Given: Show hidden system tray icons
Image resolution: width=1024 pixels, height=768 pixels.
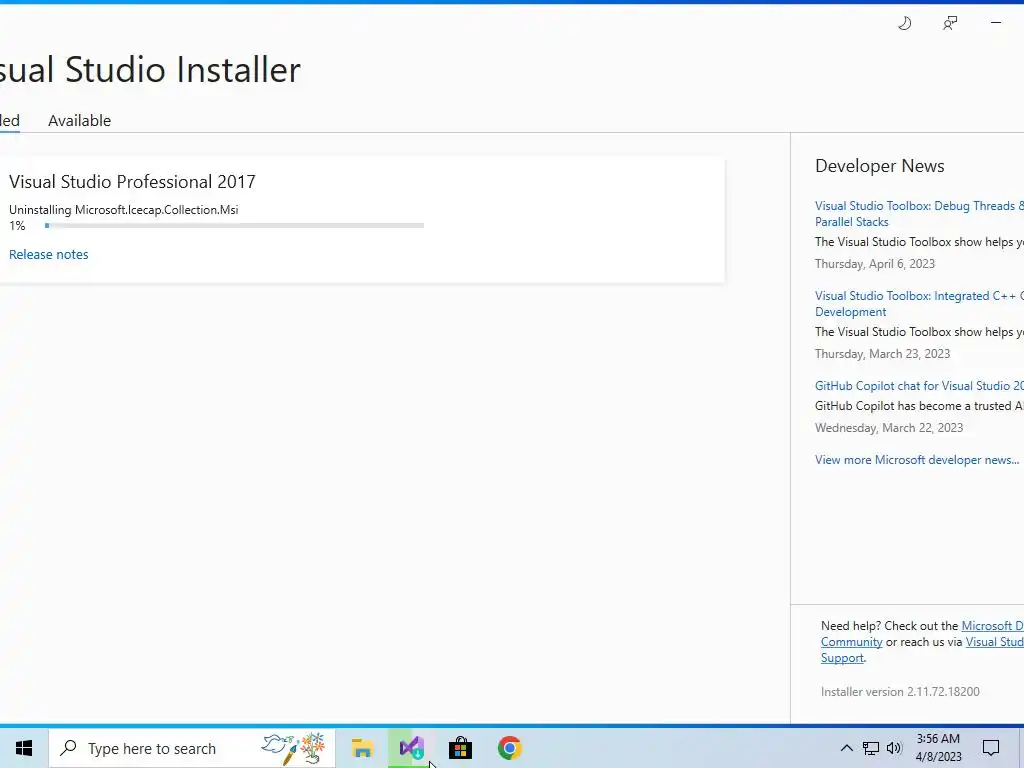Looking at the screenshot, I should (846, 748).
